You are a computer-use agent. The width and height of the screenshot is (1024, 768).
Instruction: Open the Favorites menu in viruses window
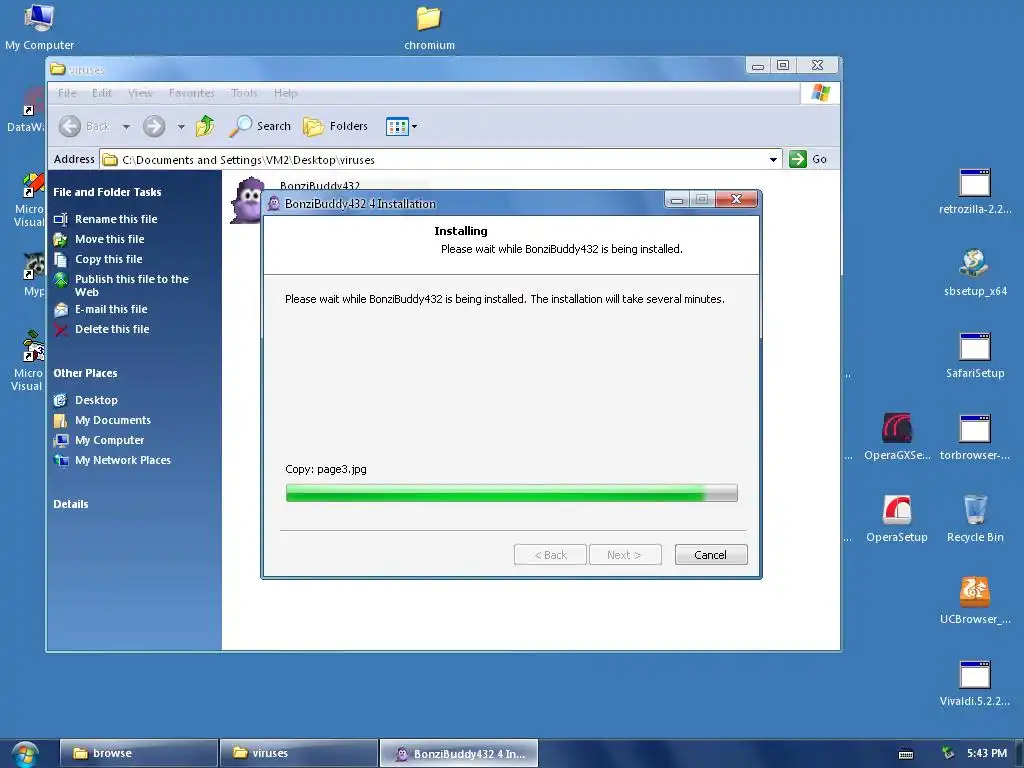click(191, 93)
